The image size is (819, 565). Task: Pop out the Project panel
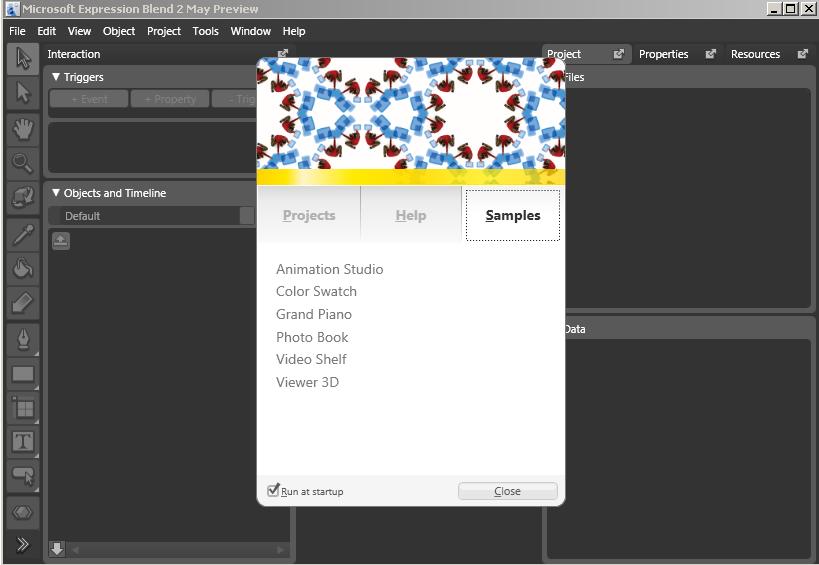(618, 54)
